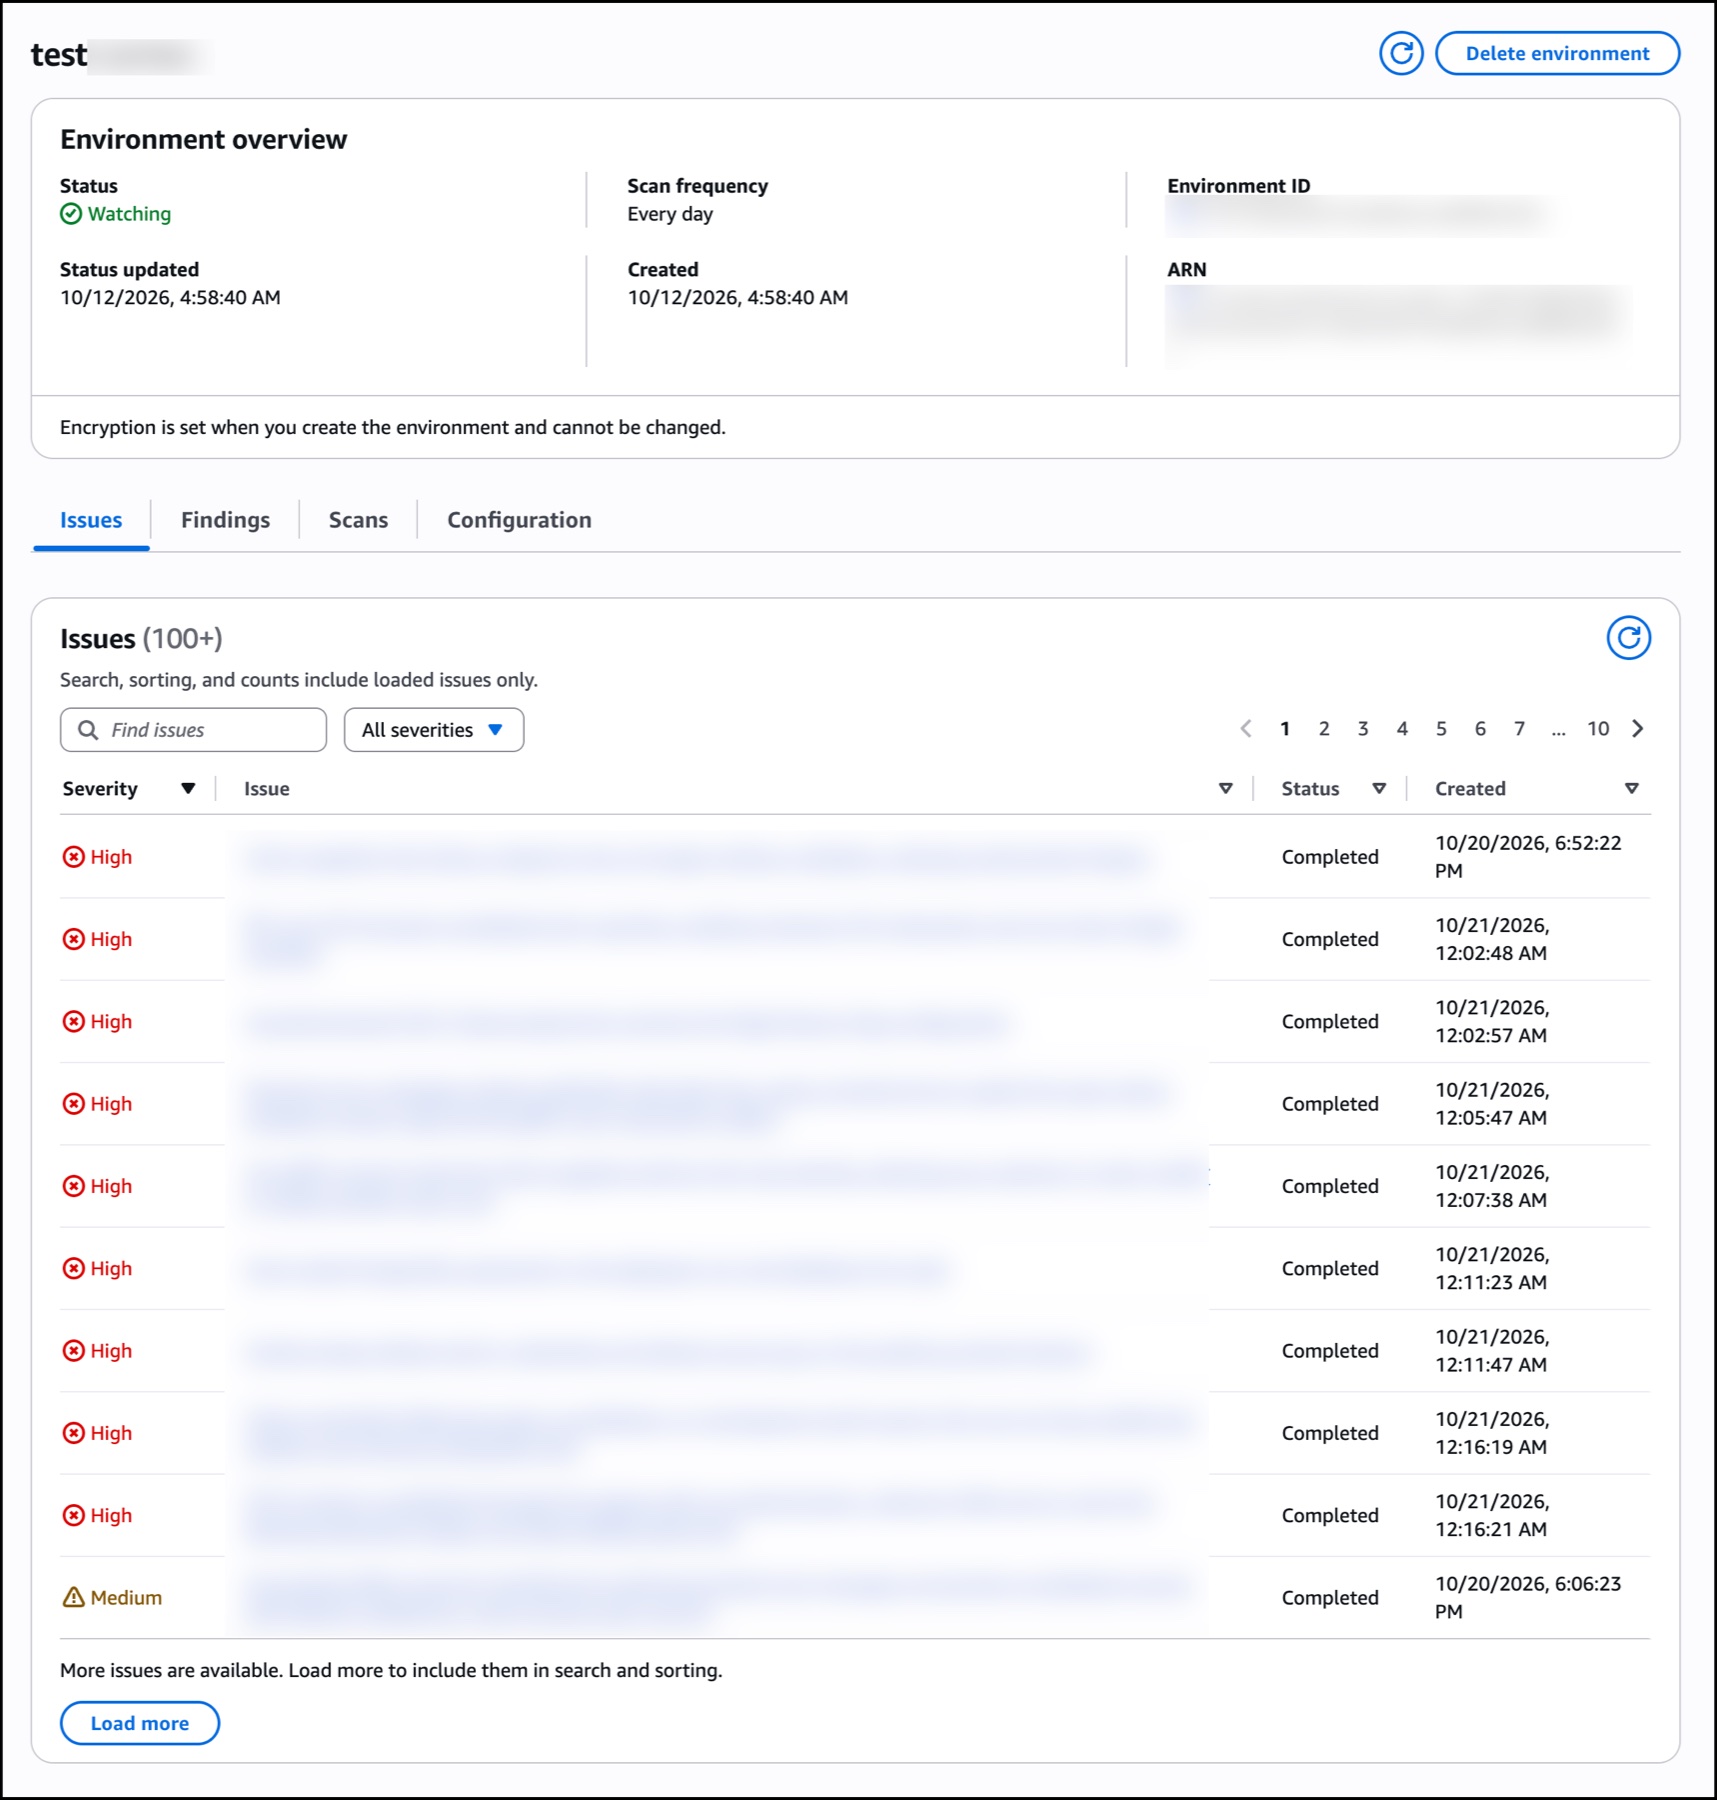The image size is (1717, 1800).
Task: Click Delete environment button
Action: pyautogui.click(x=1557, y=53)
